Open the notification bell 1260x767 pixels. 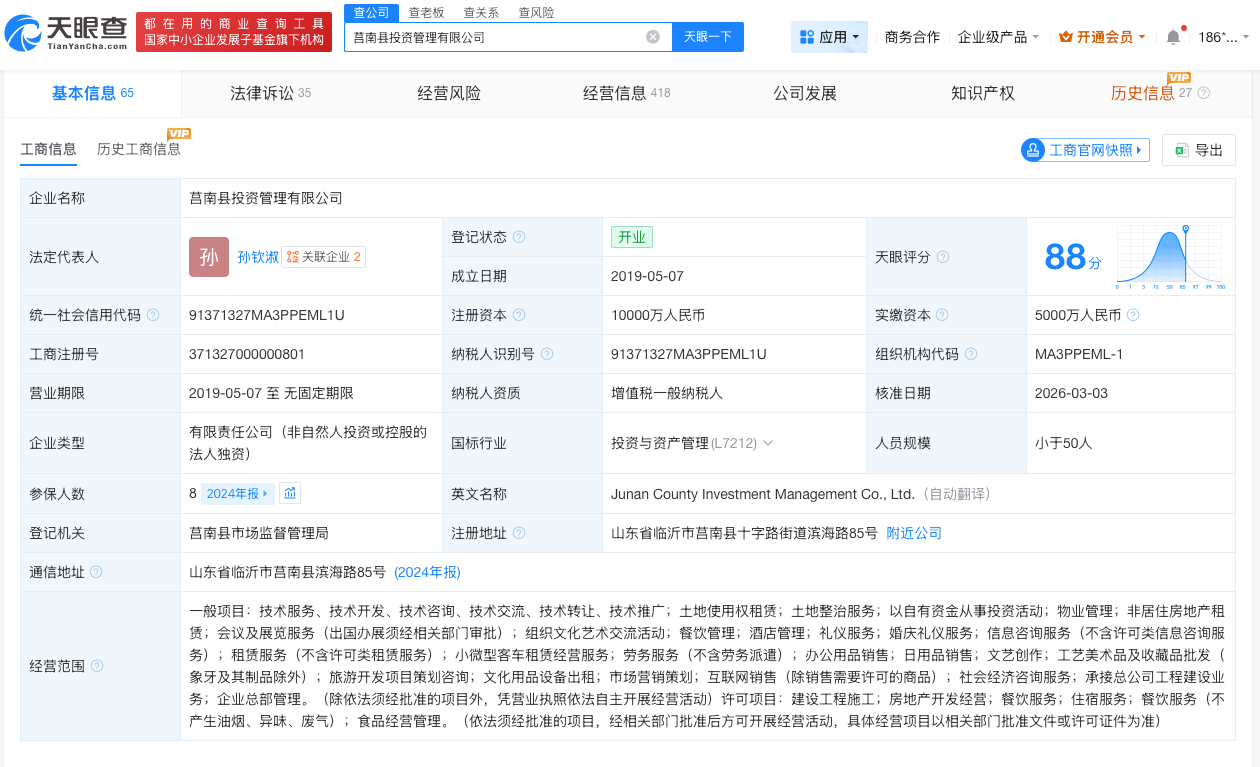(x=1173, y=37)
